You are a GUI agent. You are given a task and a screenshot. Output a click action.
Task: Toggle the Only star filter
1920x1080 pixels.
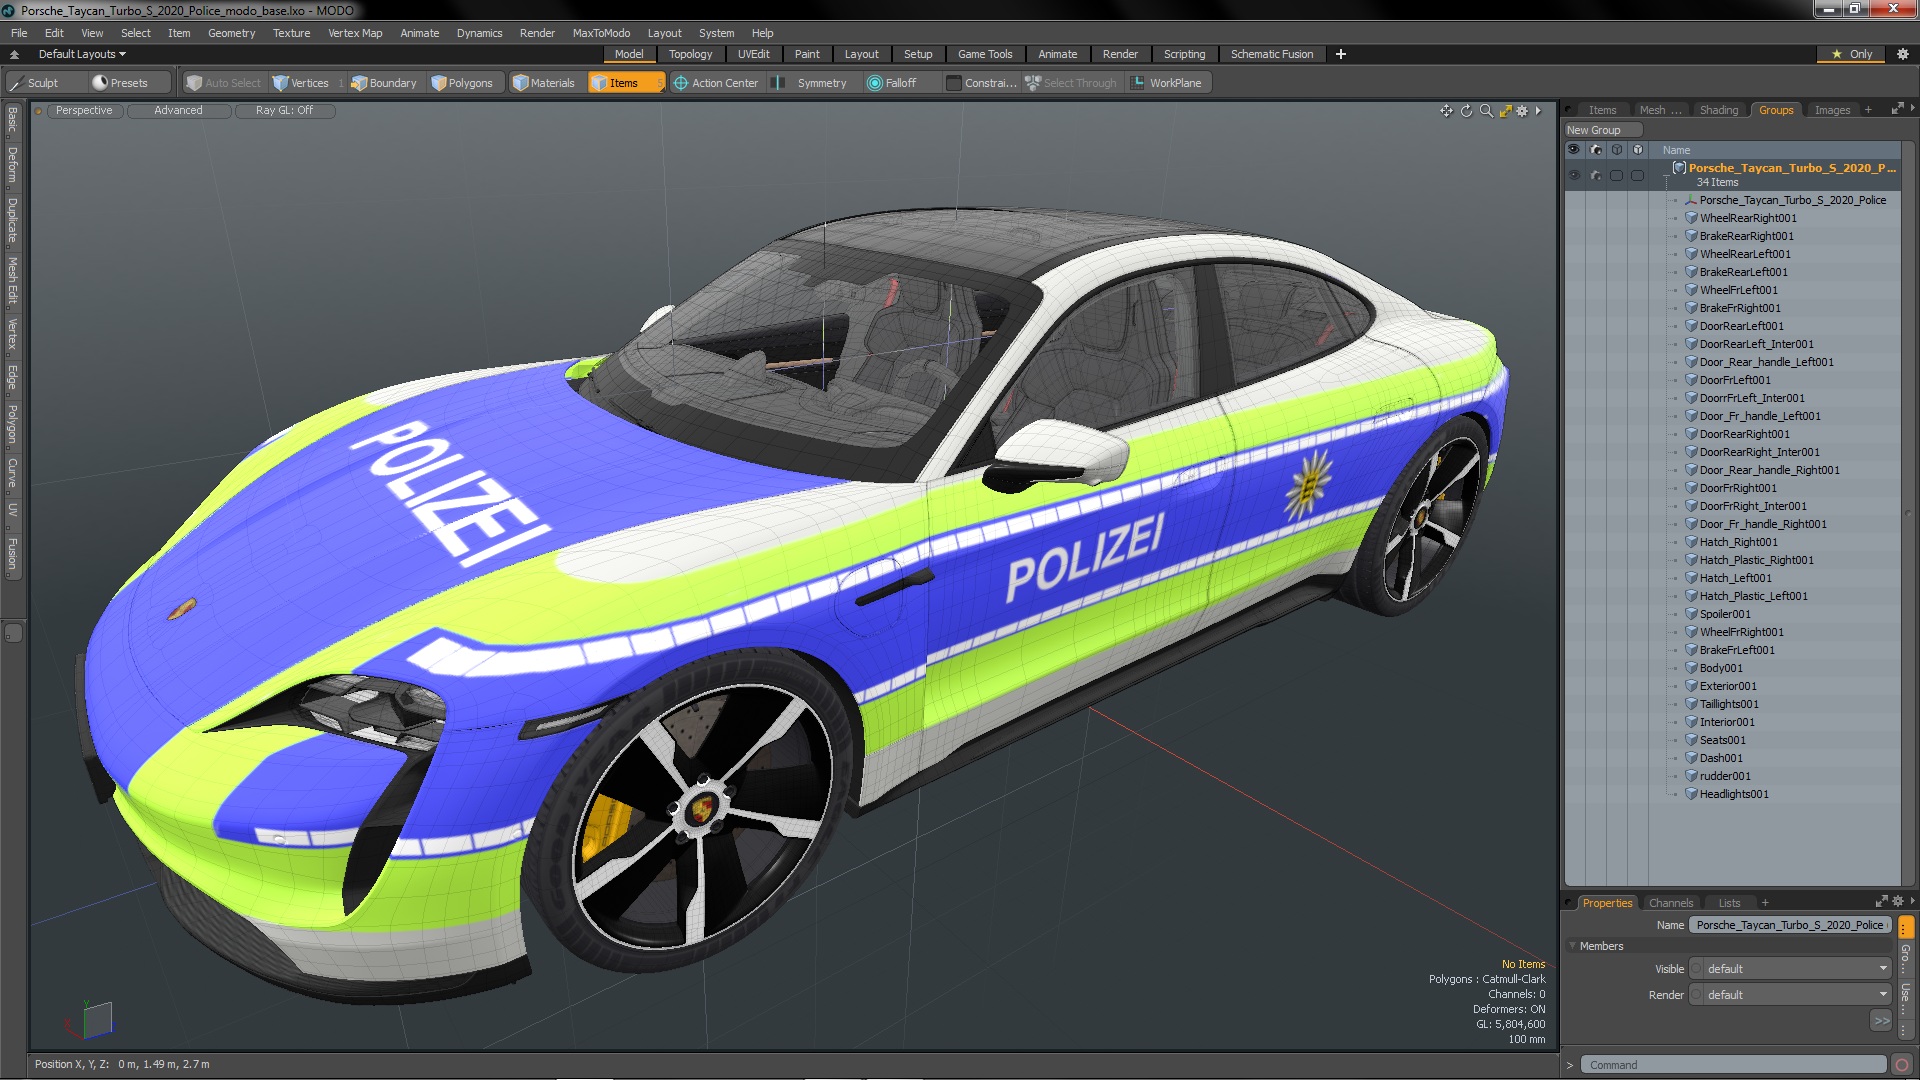click(x=1851, y=54)
